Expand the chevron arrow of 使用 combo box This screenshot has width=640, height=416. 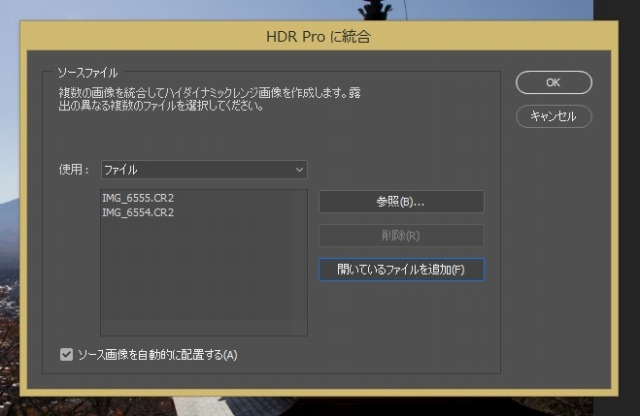coord(298,170)
